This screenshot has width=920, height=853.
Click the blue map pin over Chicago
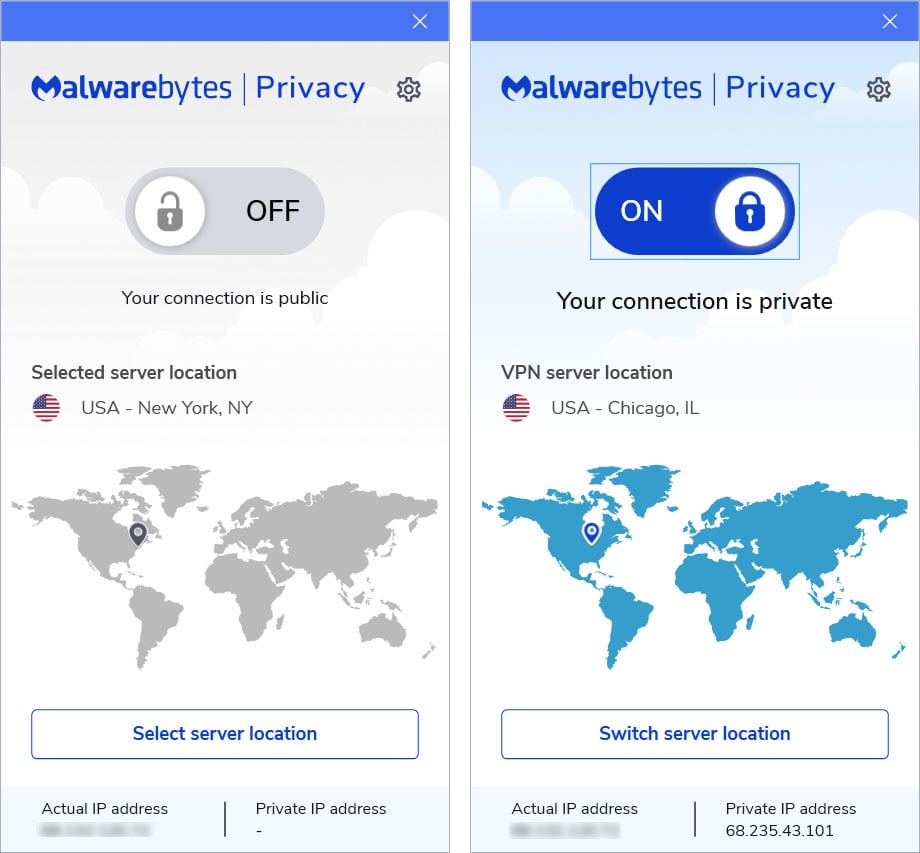click(591, 533)
